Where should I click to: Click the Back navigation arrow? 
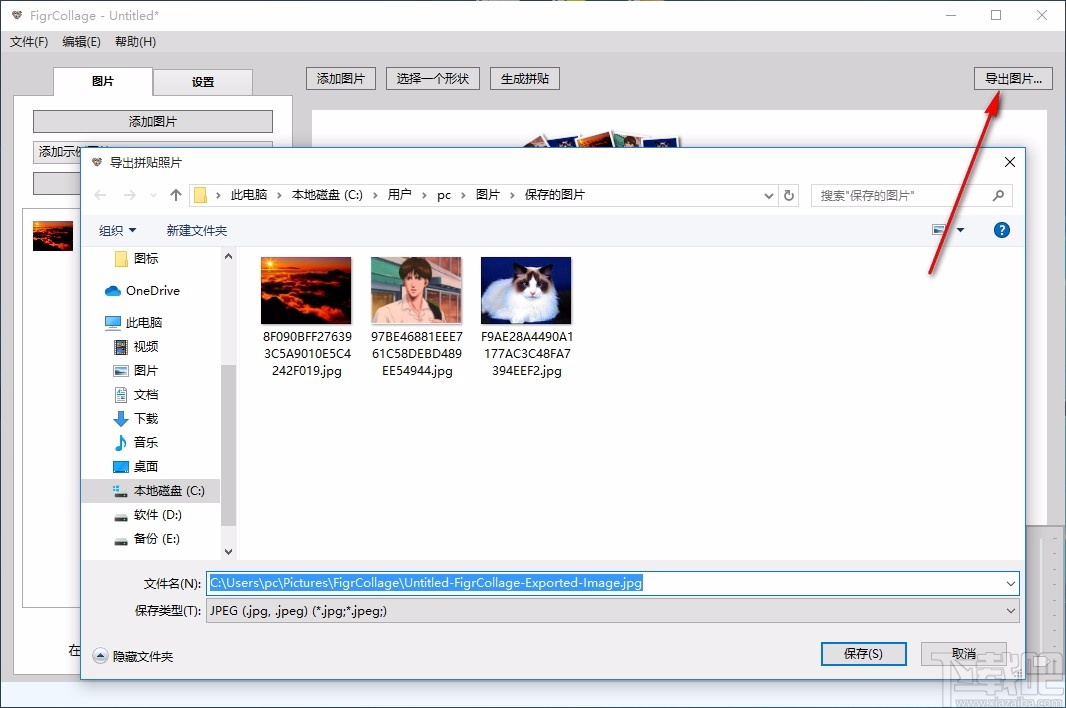100,194
